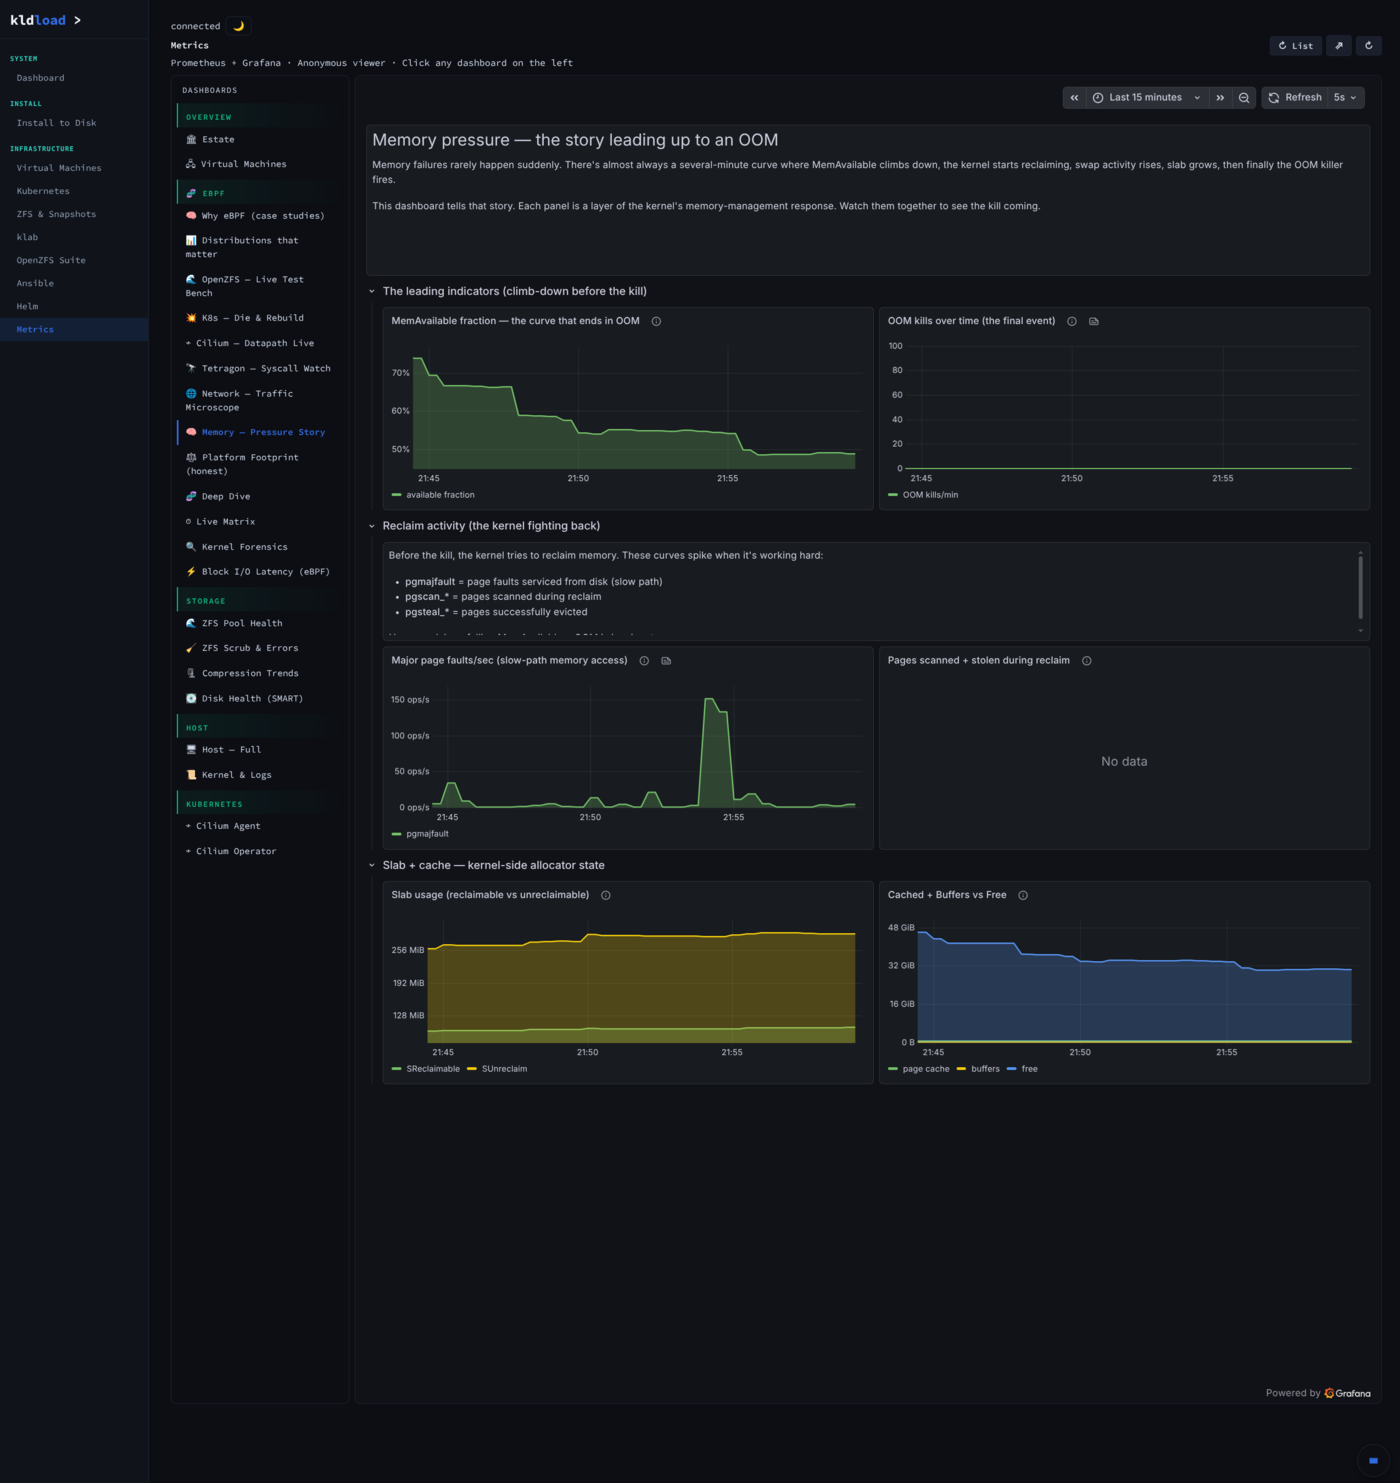Screen dimensions: 1400x1483
Task: Zoom out the time range
Action: point(1244,98)
